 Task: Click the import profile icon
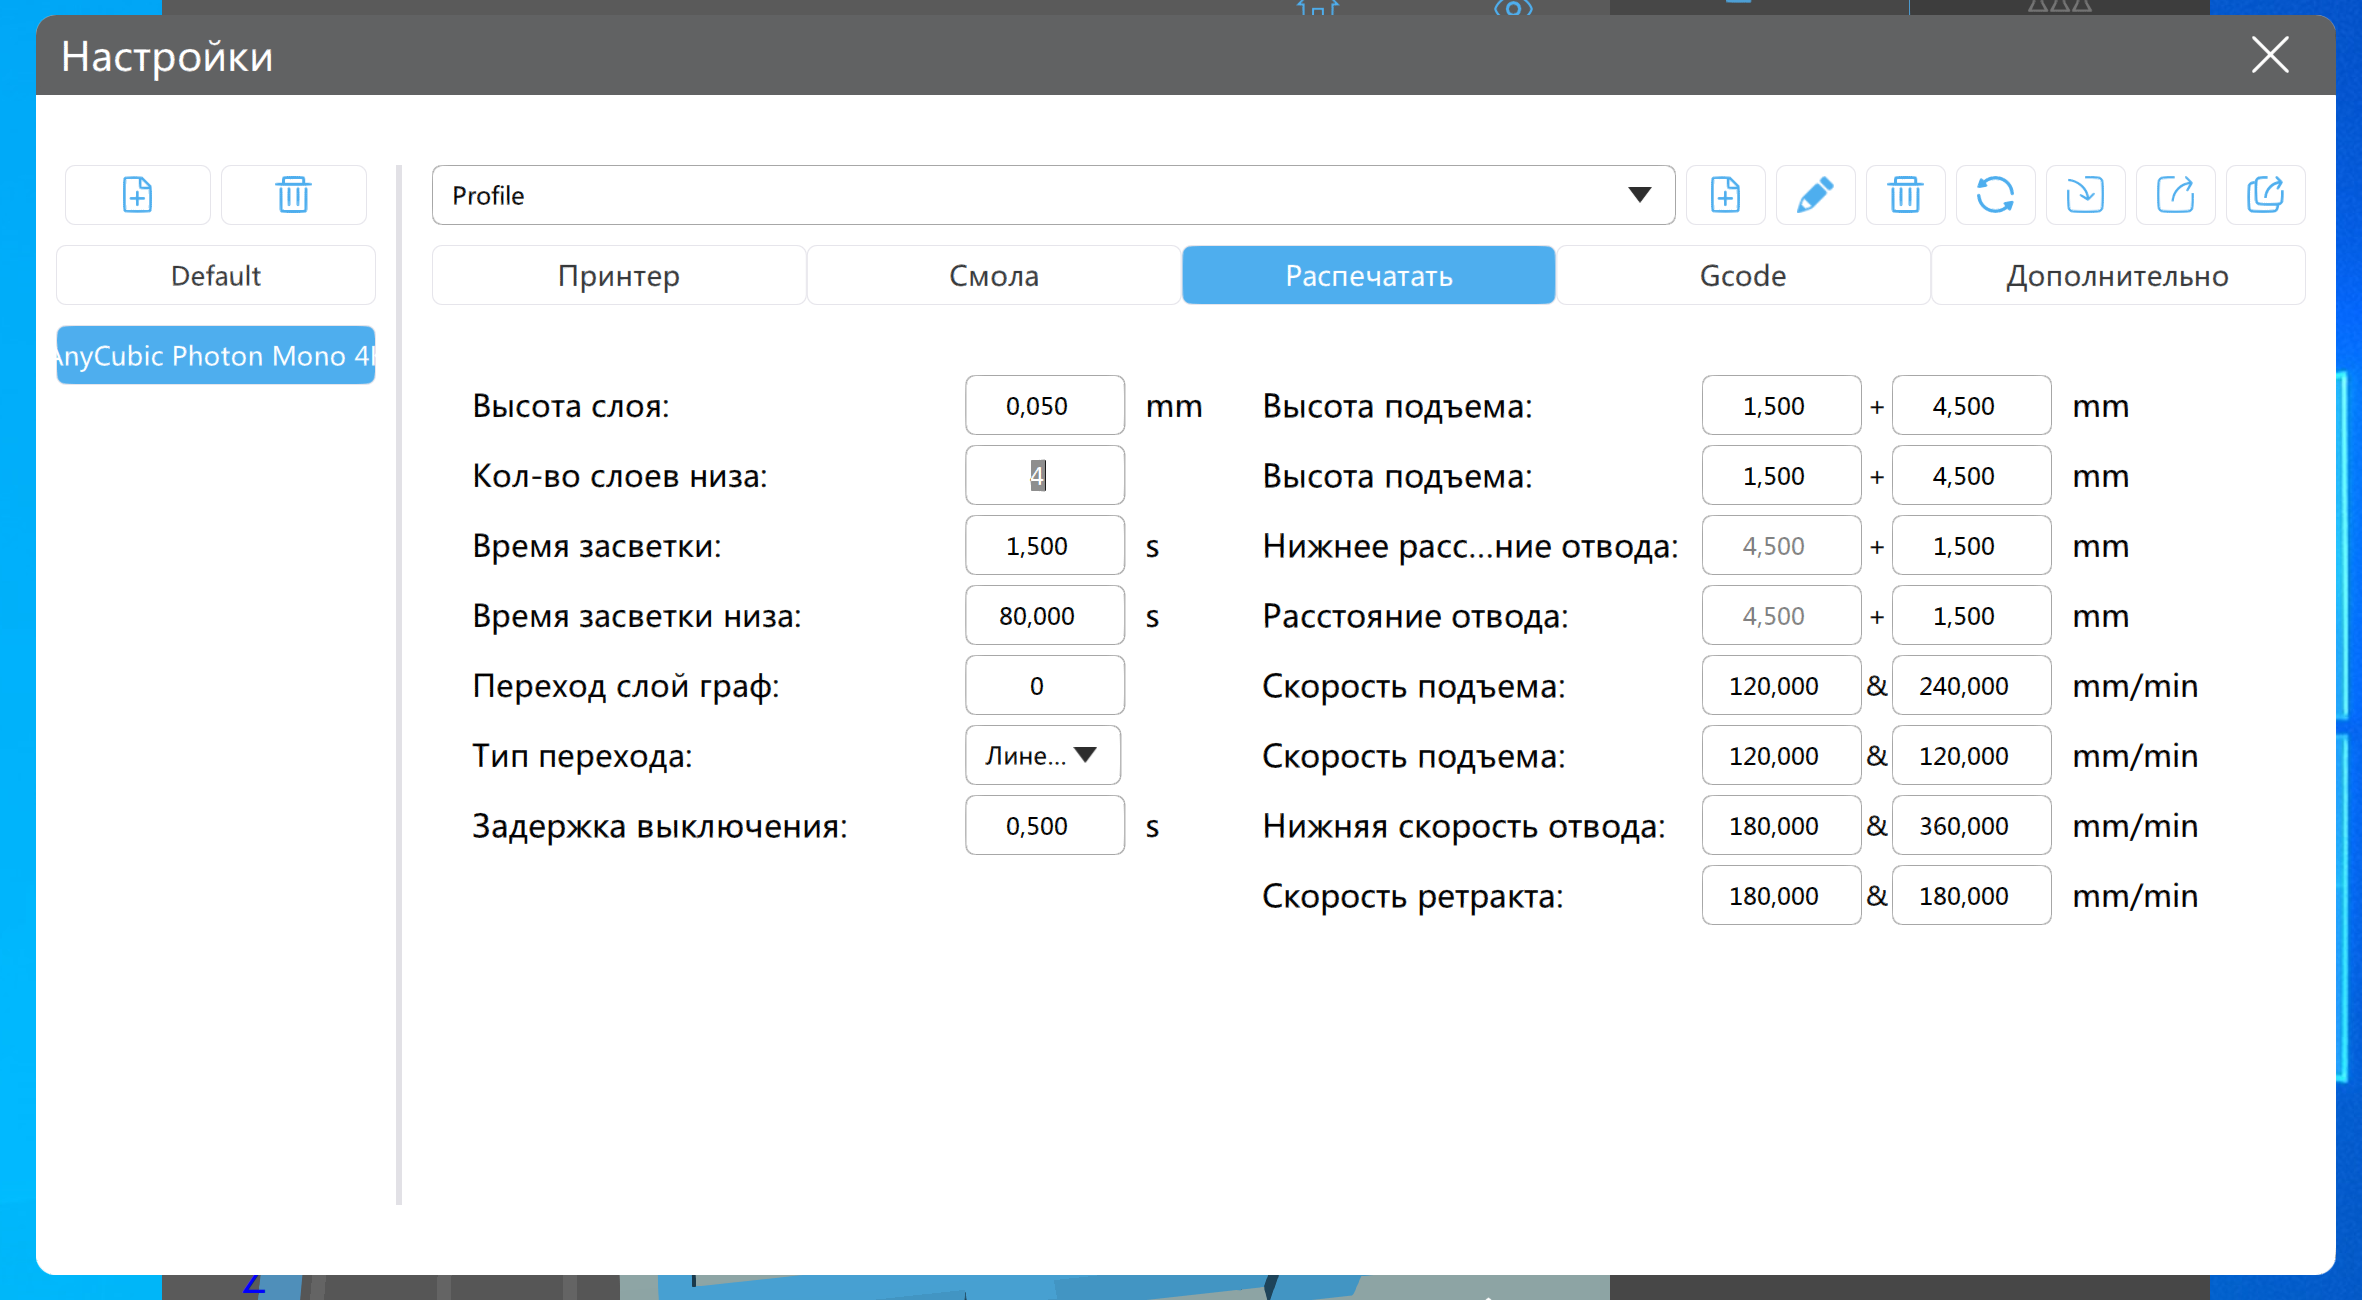coord(2085,195)
